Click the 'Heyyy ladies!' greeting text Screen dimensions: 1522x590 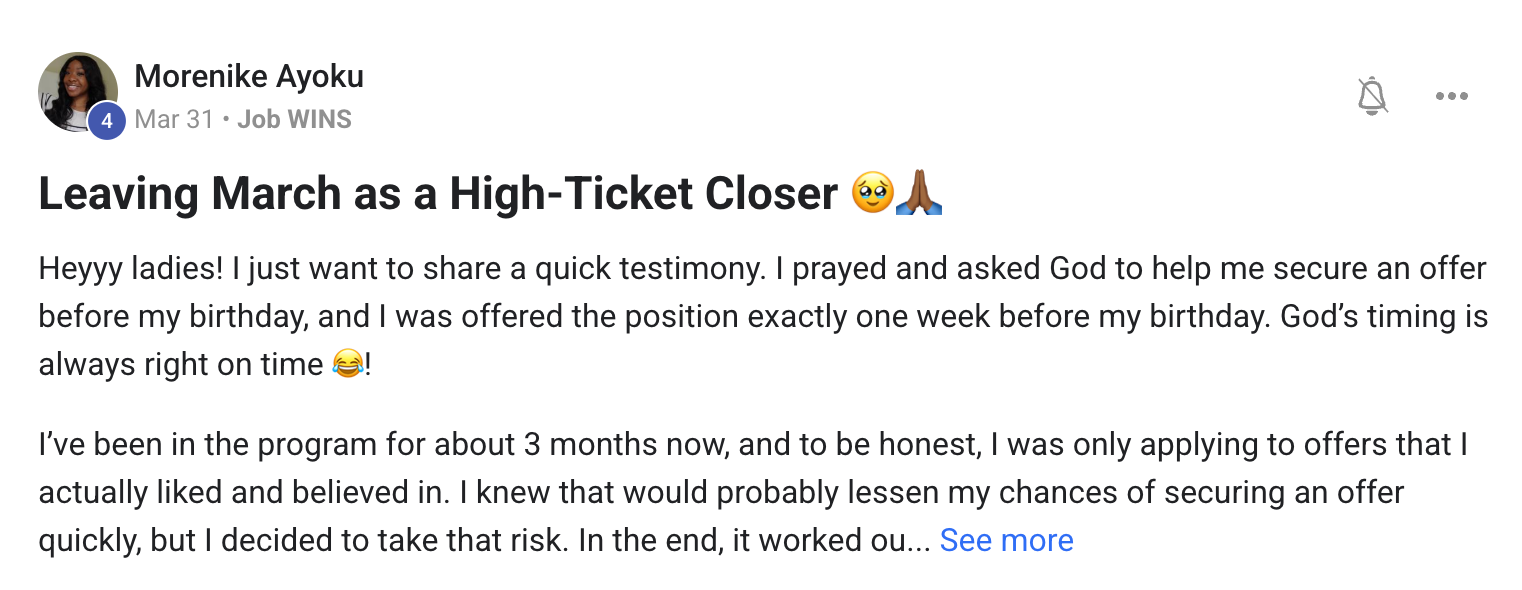tap(132, 269)
